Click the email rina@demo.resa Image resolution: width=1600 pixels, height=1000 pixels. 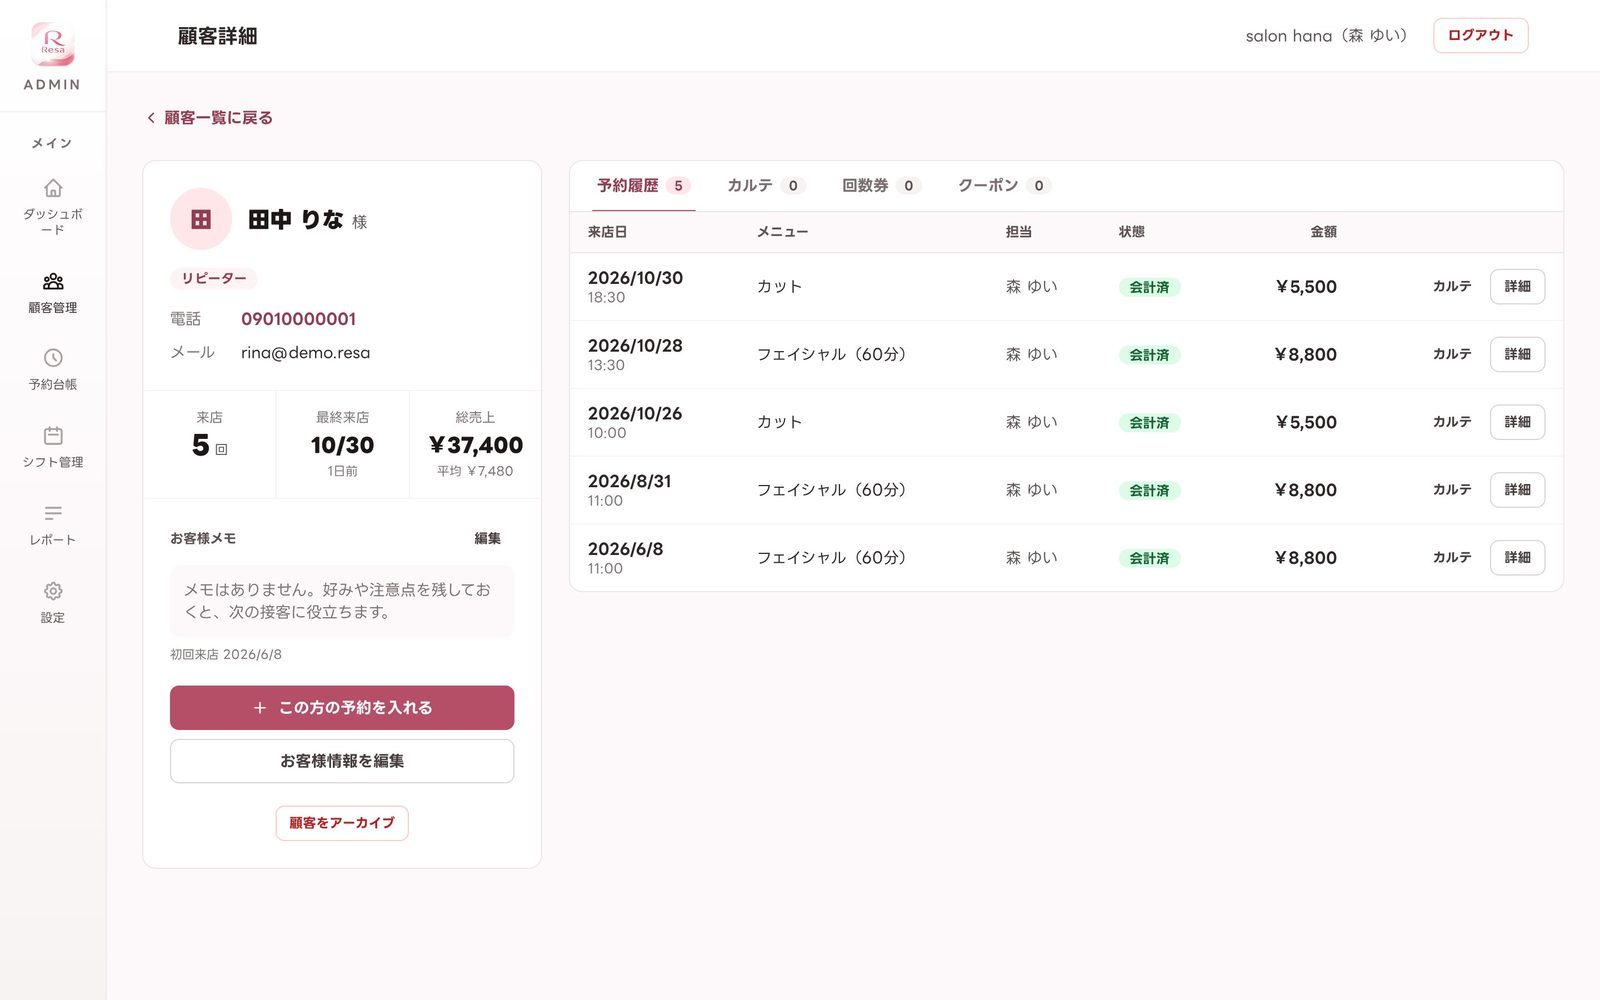pyautogui.click(x=305, y=353)
